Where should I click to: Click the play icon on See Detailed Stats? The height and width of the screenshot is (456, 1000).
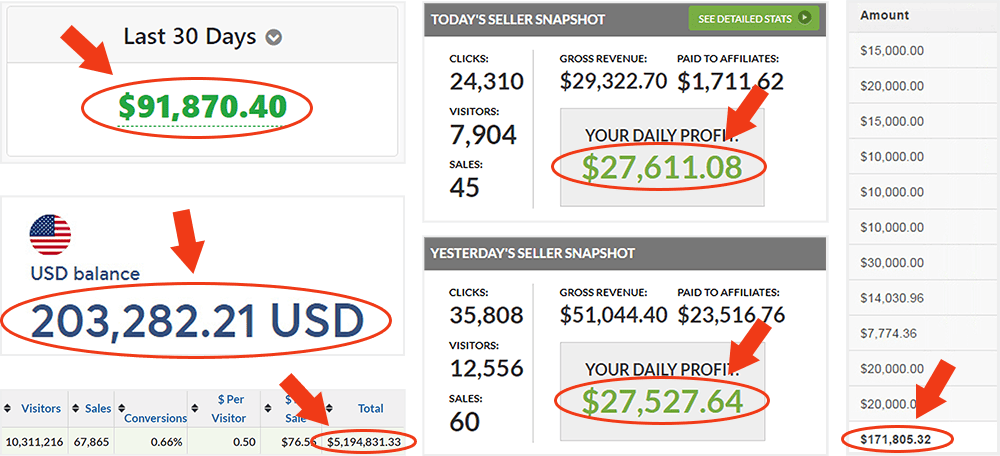(x=803, y=18)
